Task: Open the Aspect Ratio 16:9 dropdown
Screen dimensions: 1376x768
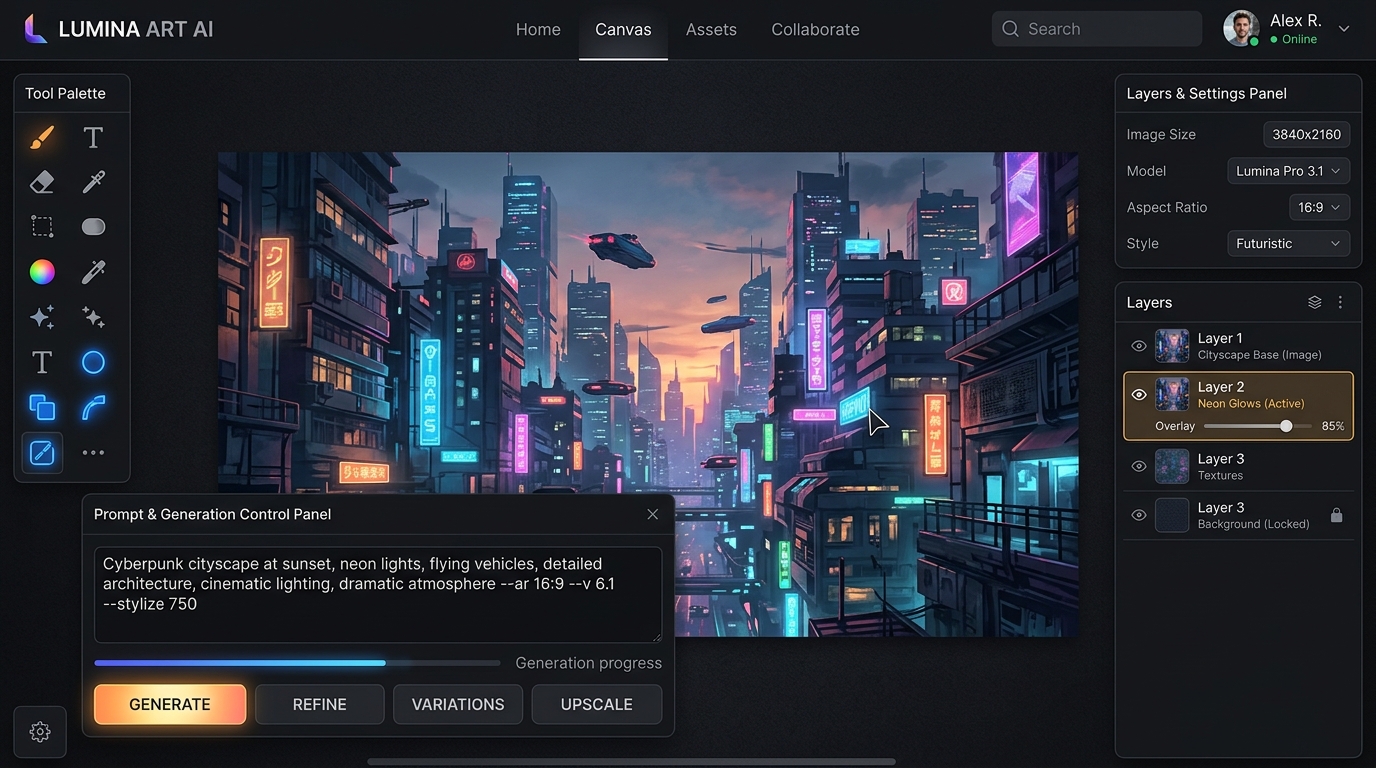Action: click(x=1319, y=207)
